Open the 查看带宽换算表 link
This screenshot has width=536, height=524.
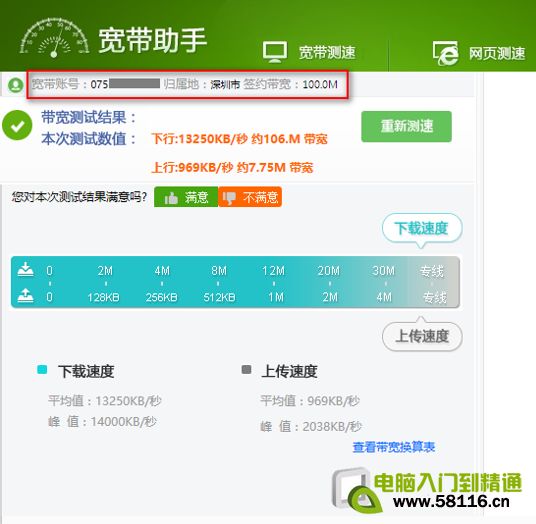(x=393, y=447)
